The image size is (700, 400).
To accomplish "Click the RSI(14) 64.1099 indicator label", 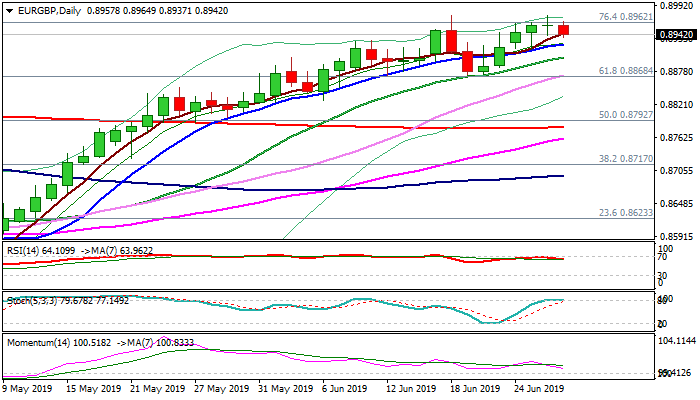I will [41, 251].
